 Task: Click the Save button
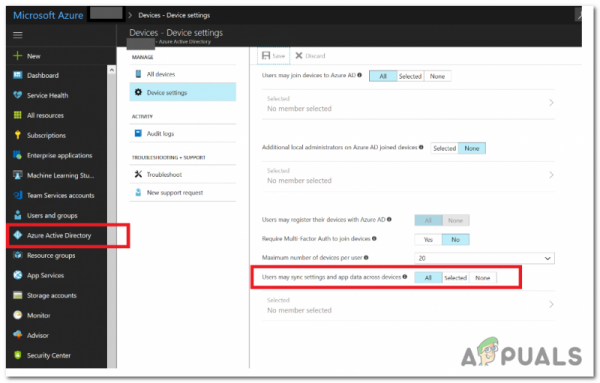point(273,55)
